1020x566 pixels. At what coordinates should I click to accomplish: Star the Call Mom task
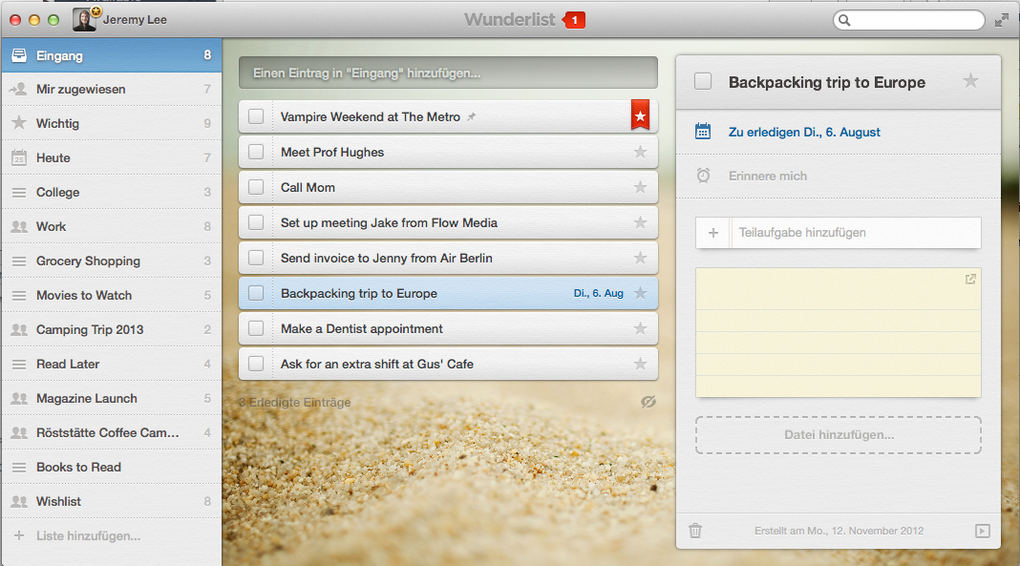point(640,187)
